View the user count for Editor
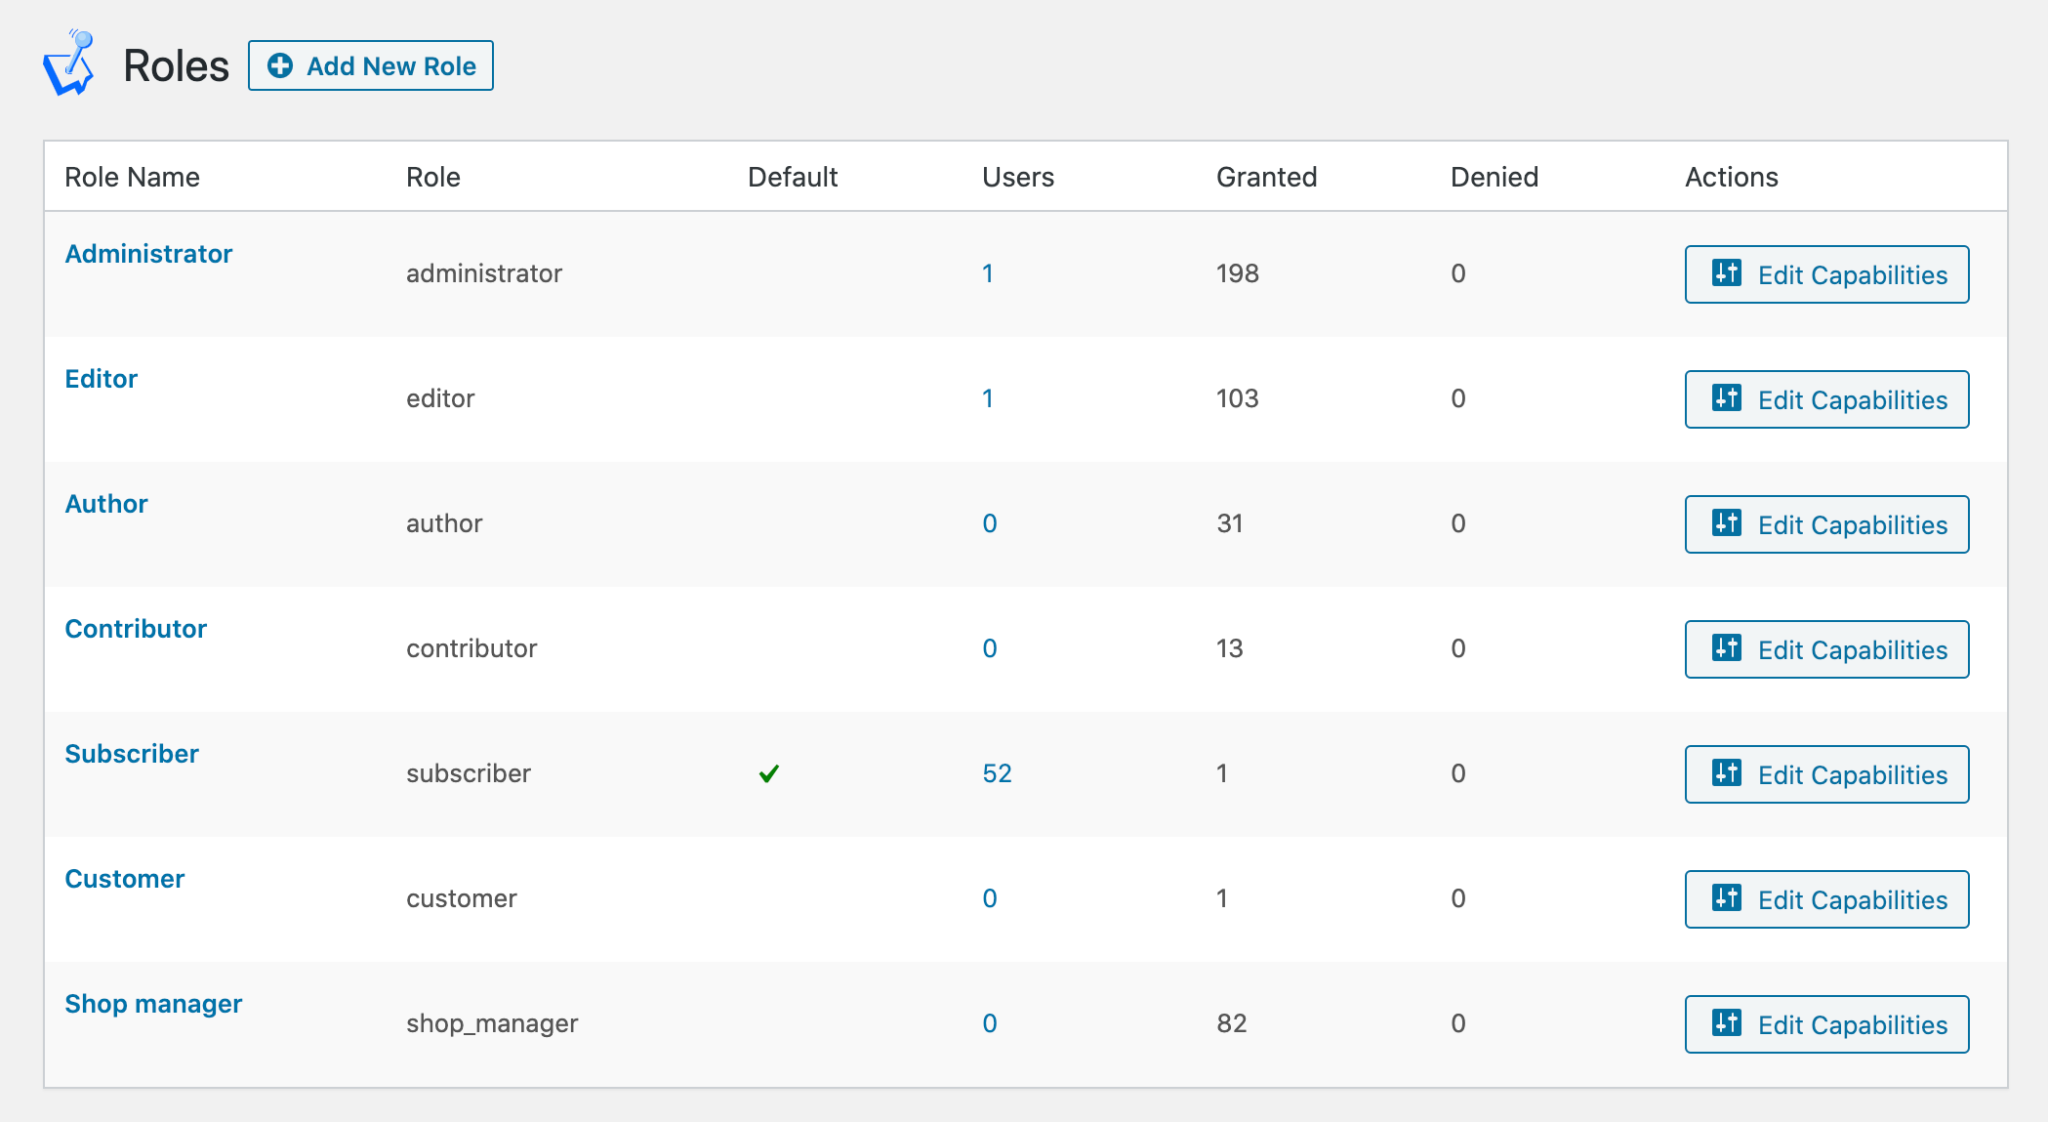 click(x=988, y=398)
